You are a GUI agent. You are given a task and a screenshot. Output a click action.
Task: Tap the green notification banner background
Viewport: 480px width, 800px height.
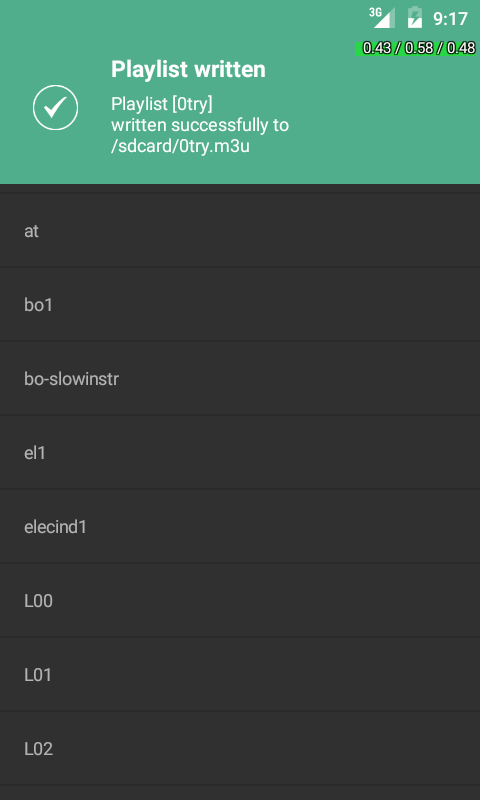point(240,92)
